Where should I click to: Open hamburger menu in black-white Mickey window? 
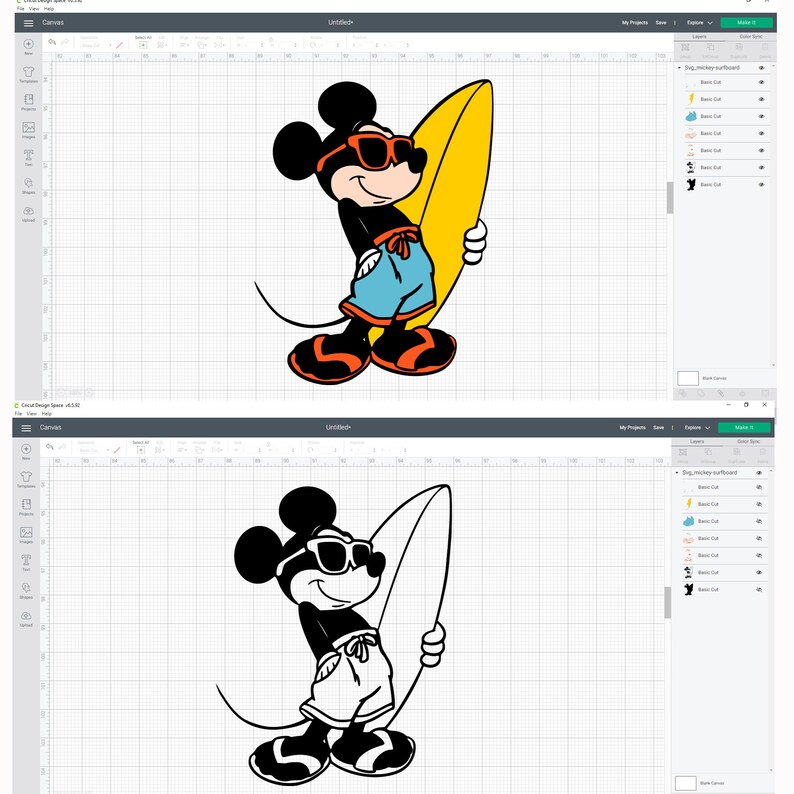(x=26, y=428)
